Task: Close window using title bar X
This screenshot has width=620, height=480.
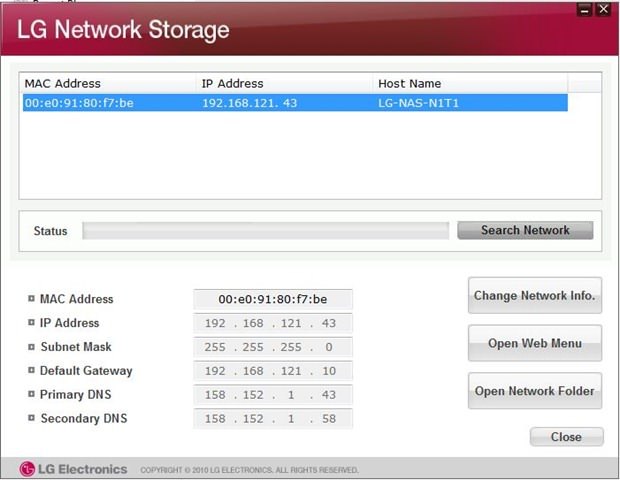Action: [x=603, y=9]
